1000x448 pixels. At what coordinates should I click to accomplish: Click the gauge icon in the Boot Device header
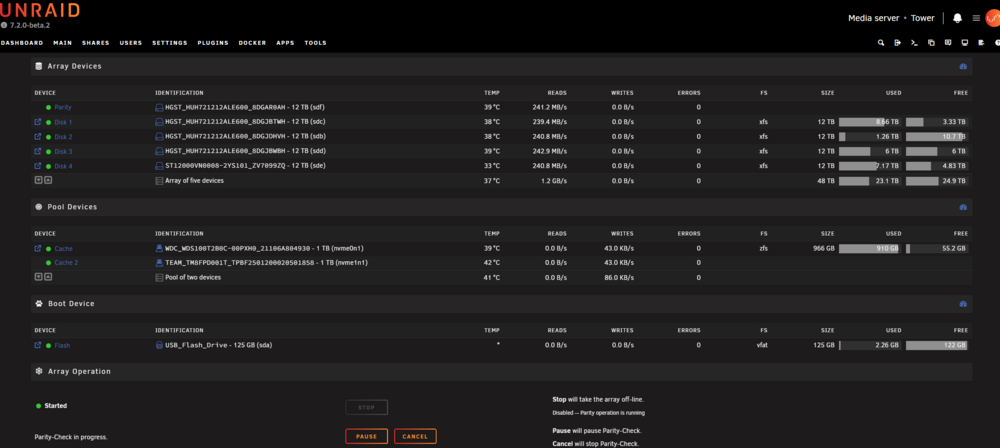point(963,304)
